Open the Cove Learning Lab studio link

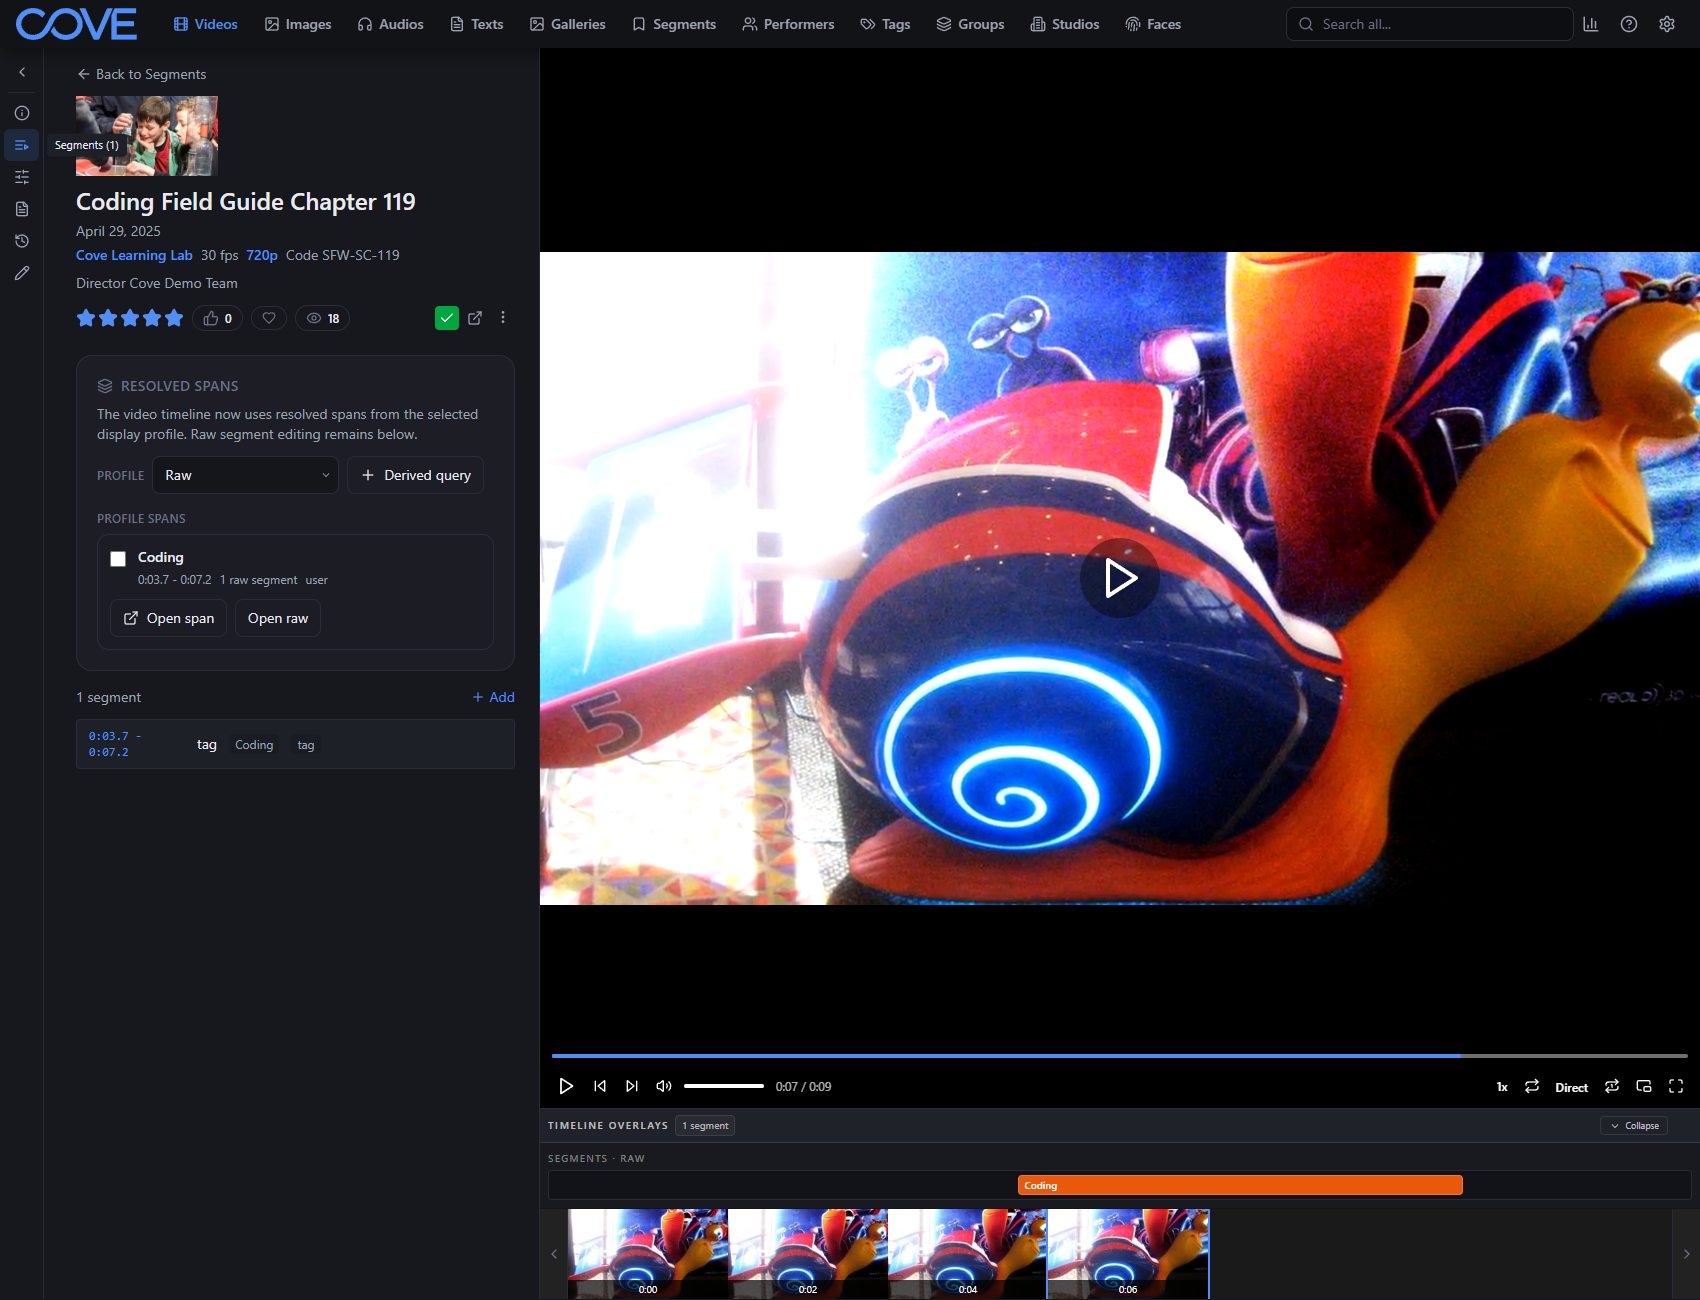coord(134,255)
